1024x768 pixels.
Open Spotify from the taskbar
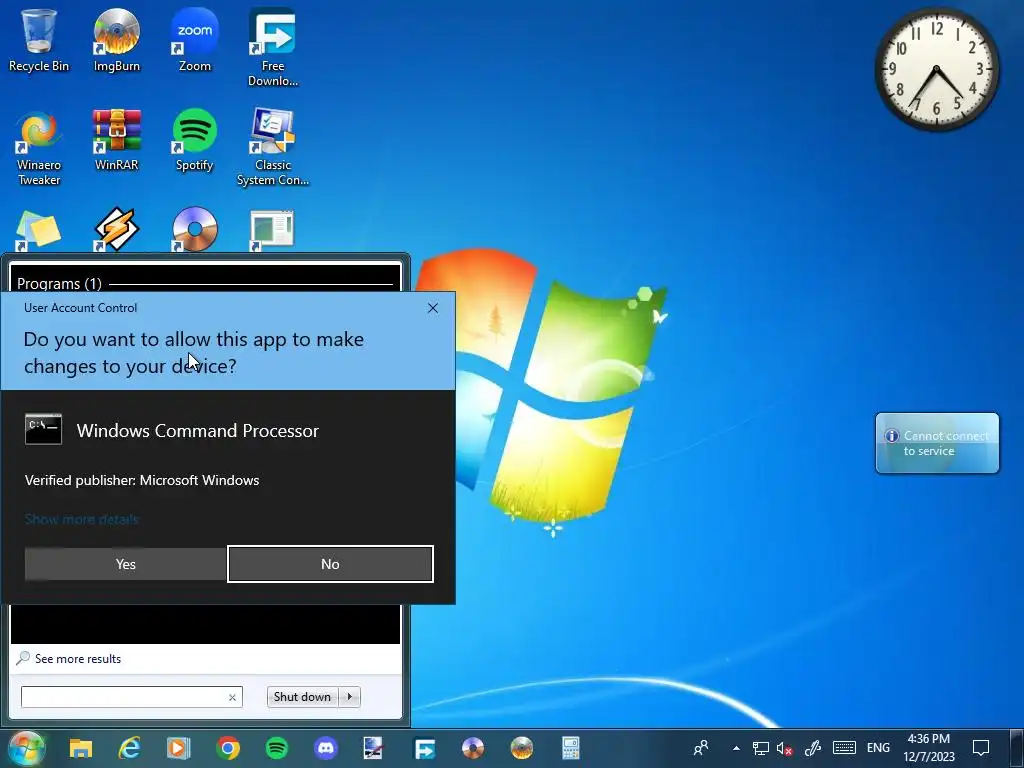point(277,748)
